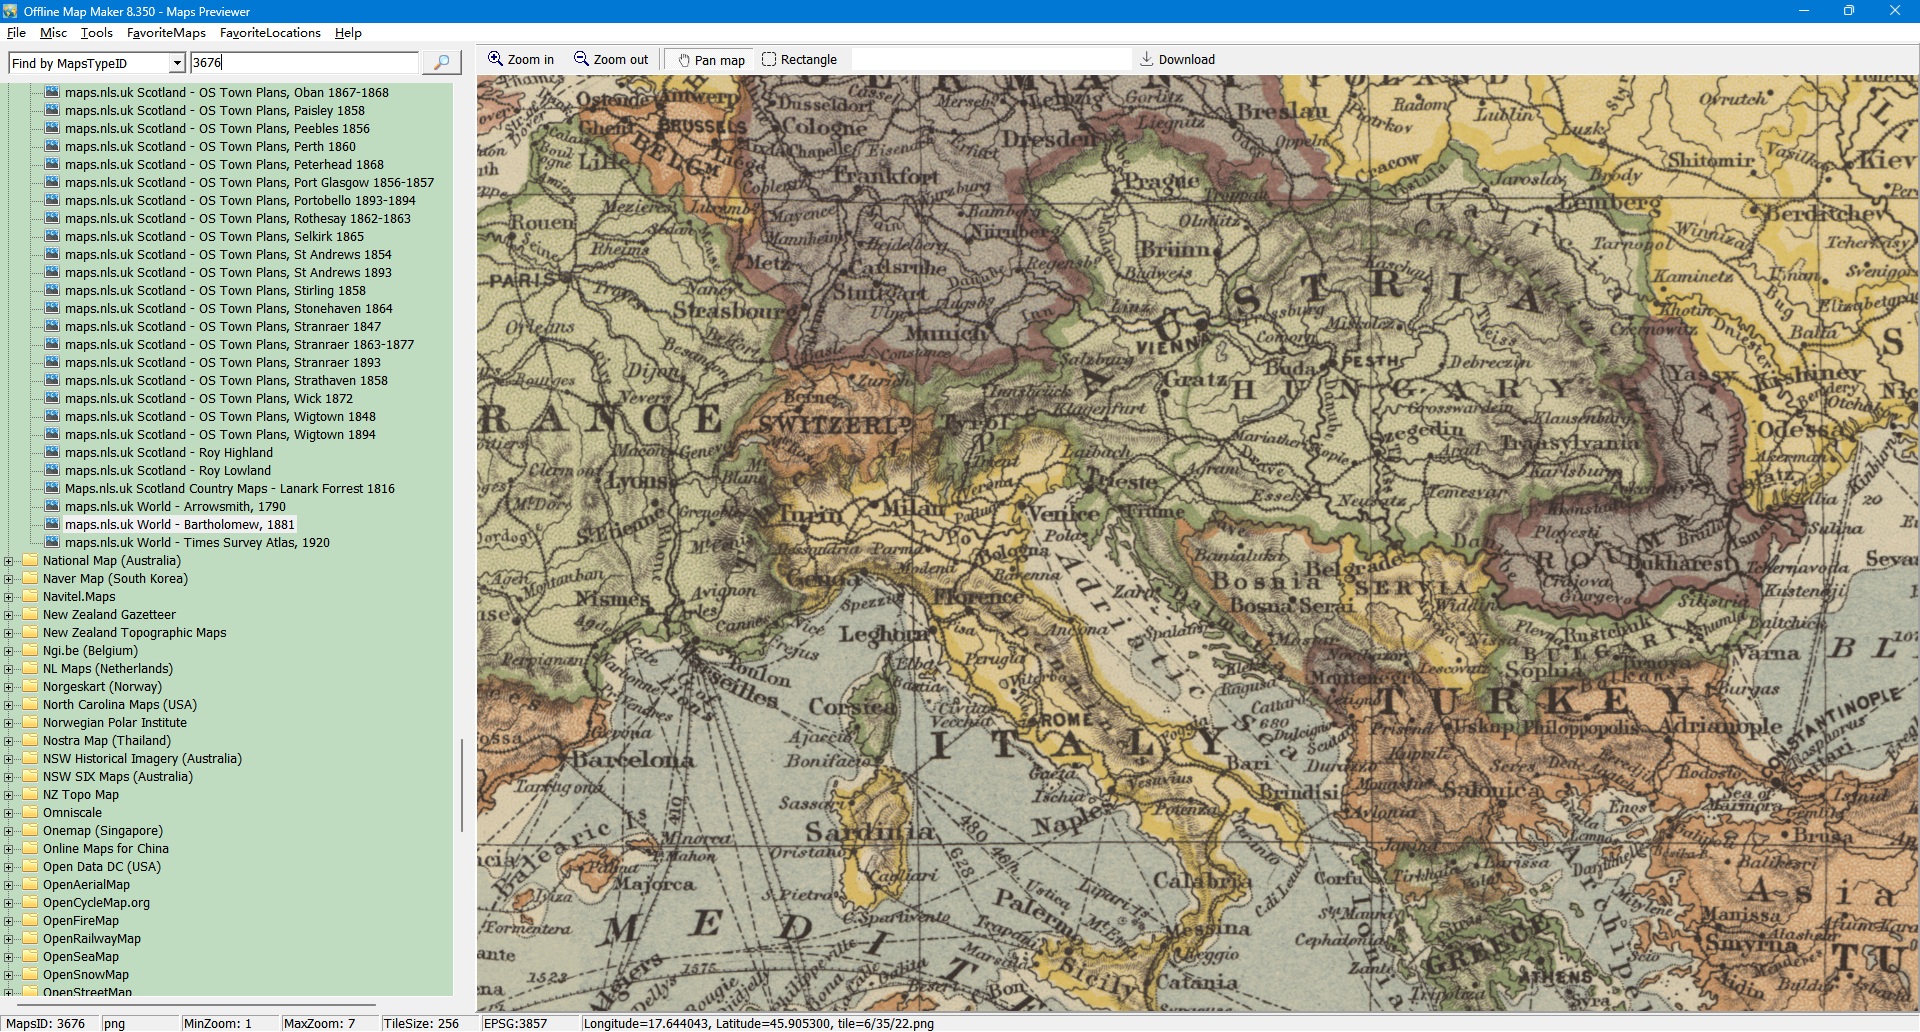The width and height of the screenshot is (1920, 1032).
Task: Select the Zoom out tool
Action: pos(610,60)
